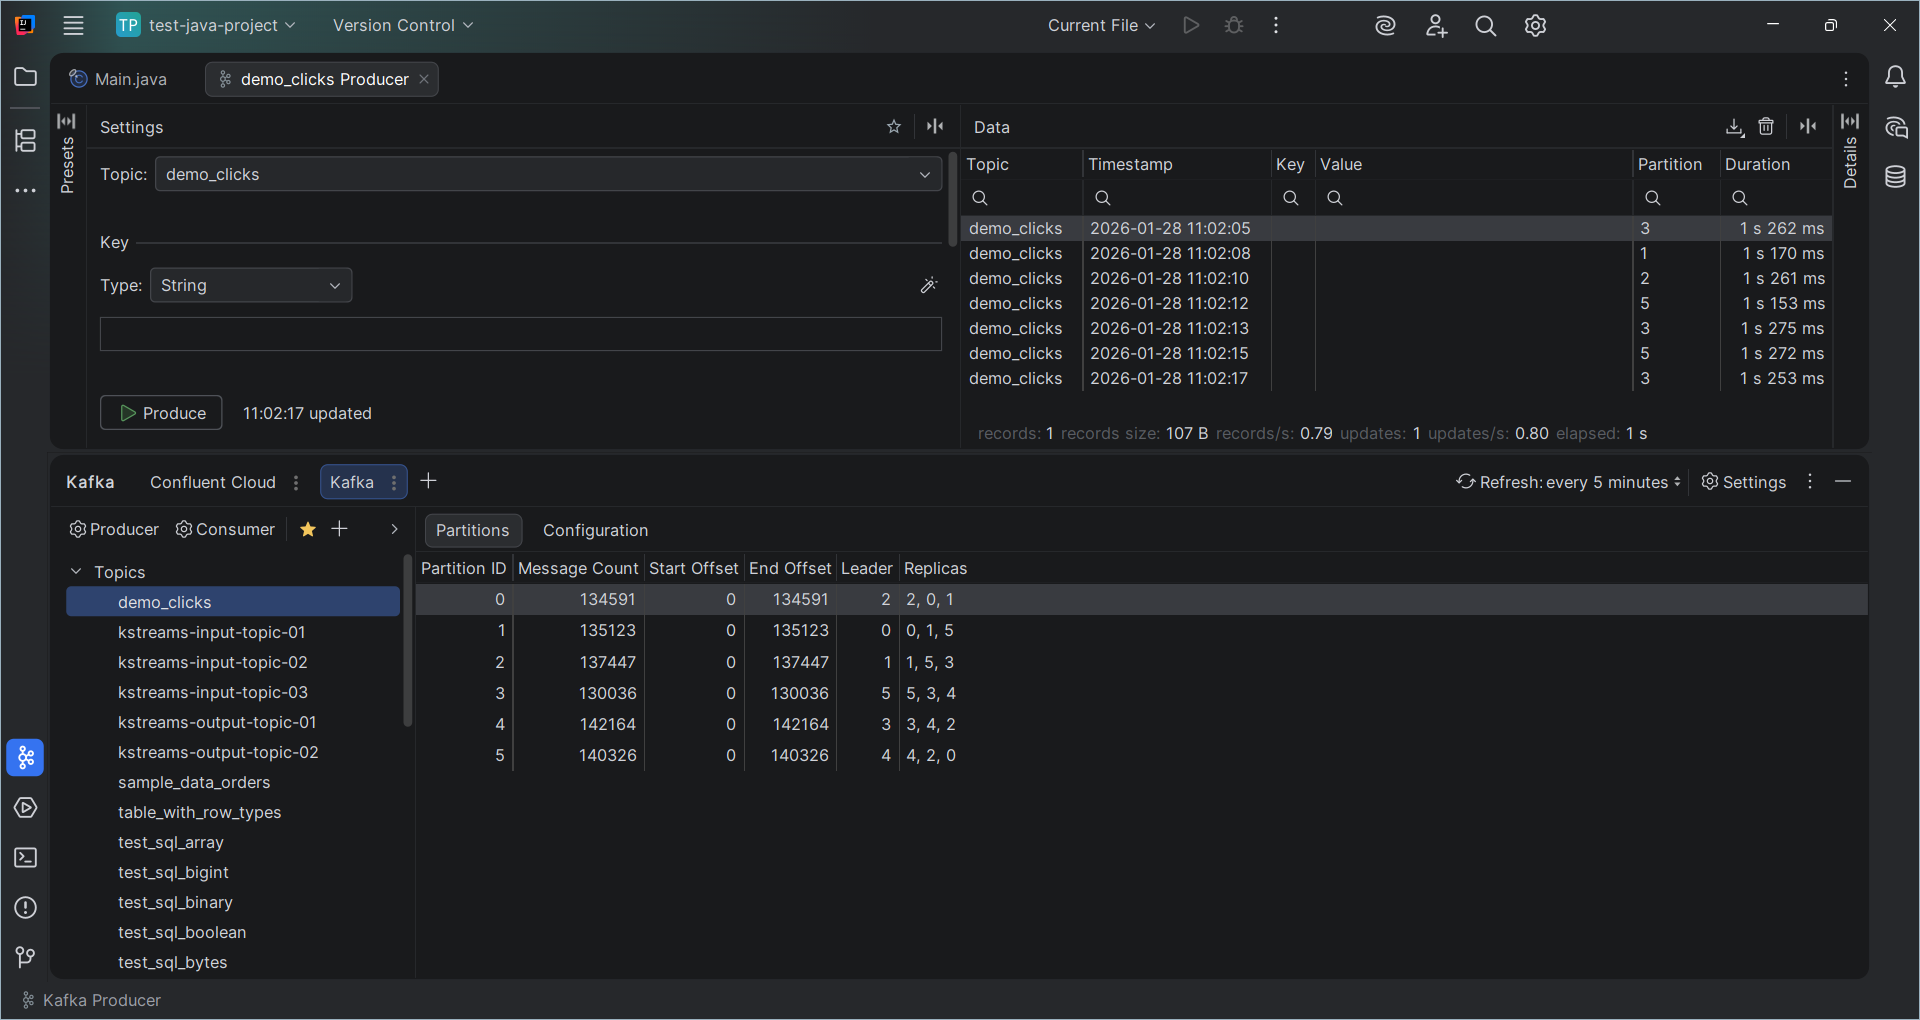Click the key value input field
This screenshot has height=1020, width=1920.
click(520, 334)
